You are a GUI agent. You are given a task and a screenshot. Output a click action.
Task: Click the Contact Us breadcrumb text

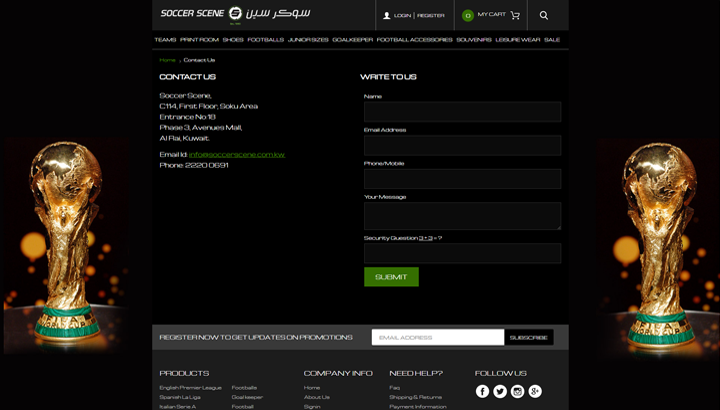tap(199, 60)
